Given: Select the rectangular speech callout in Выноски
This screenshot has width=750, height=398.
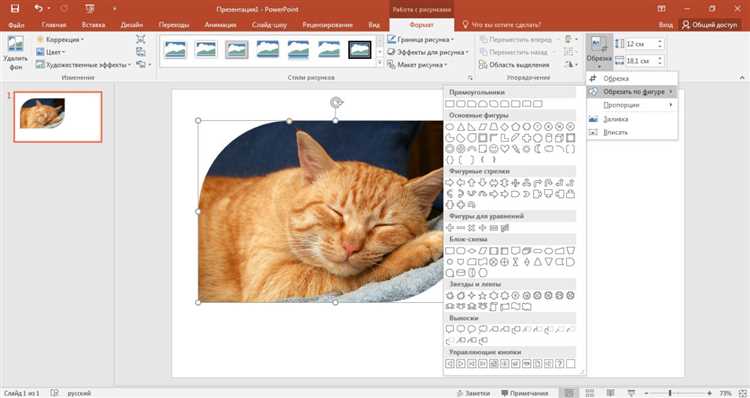Looking at the screenshot, I should pos(450,329).
